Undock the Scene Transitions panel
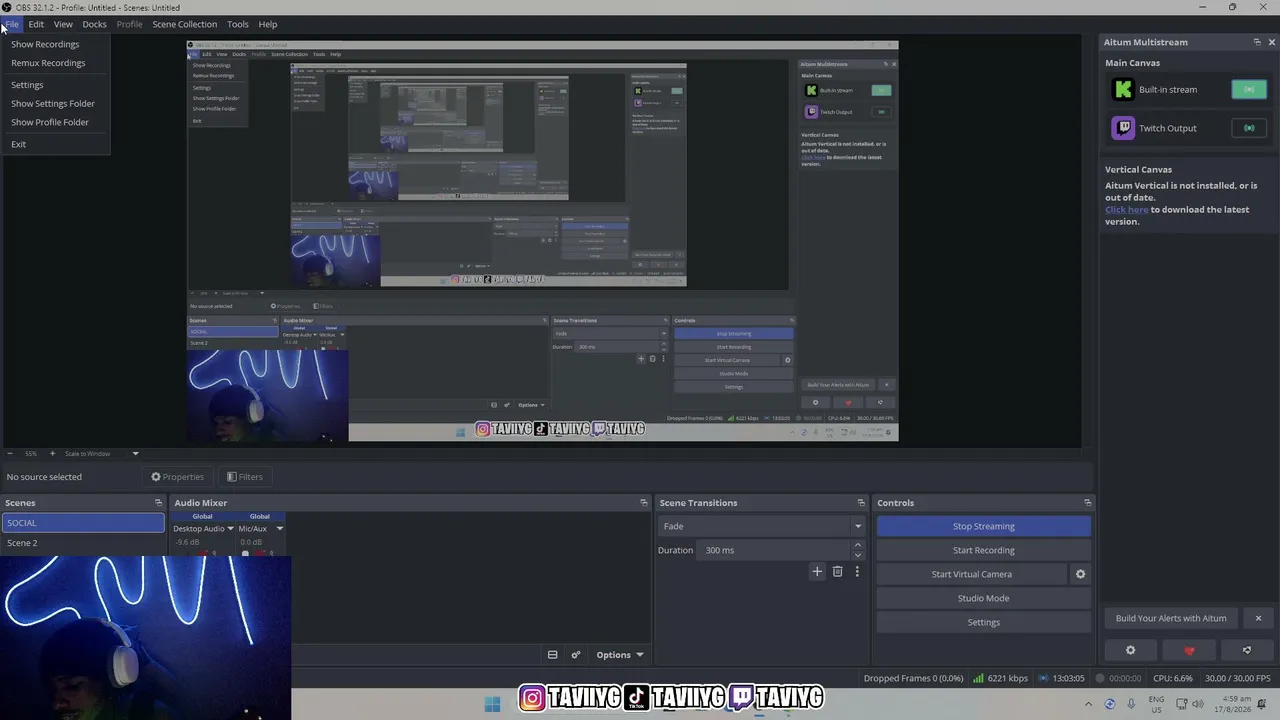 [x=861, y=503]
